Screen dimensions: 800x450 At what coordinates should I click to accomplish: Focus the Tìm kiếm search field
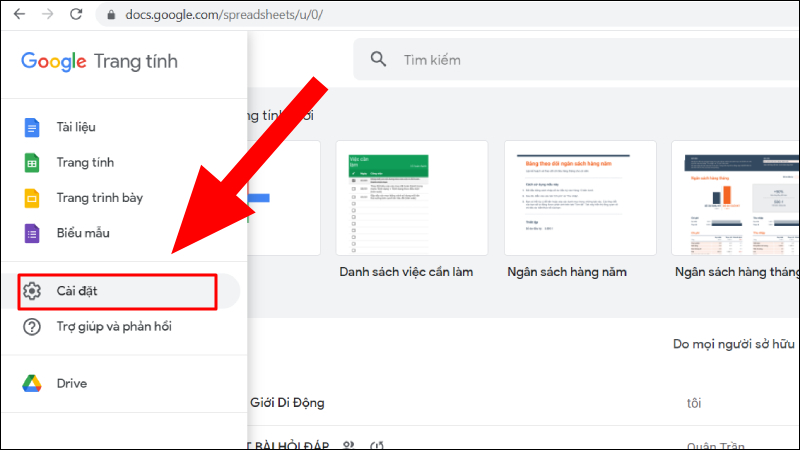[577, 60]
